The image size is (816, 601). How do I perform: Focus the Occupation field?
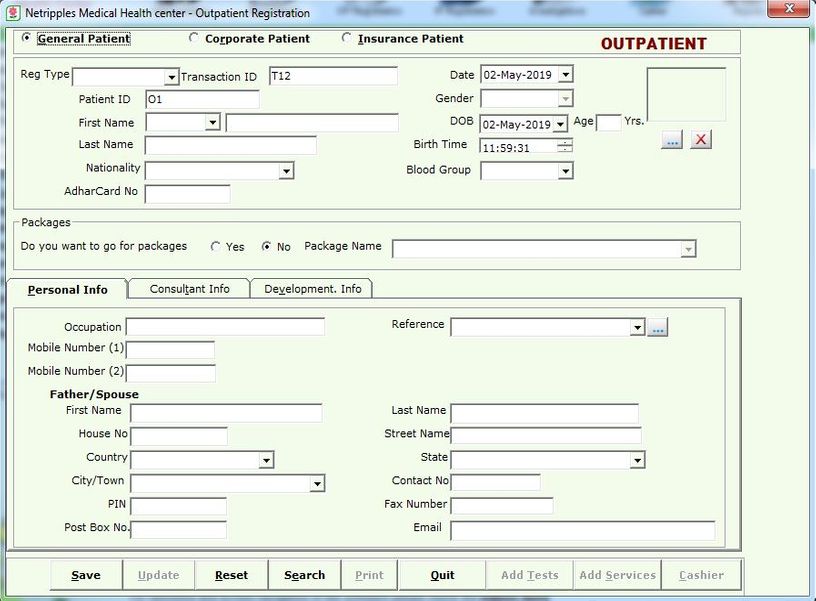tap(225, 327)
